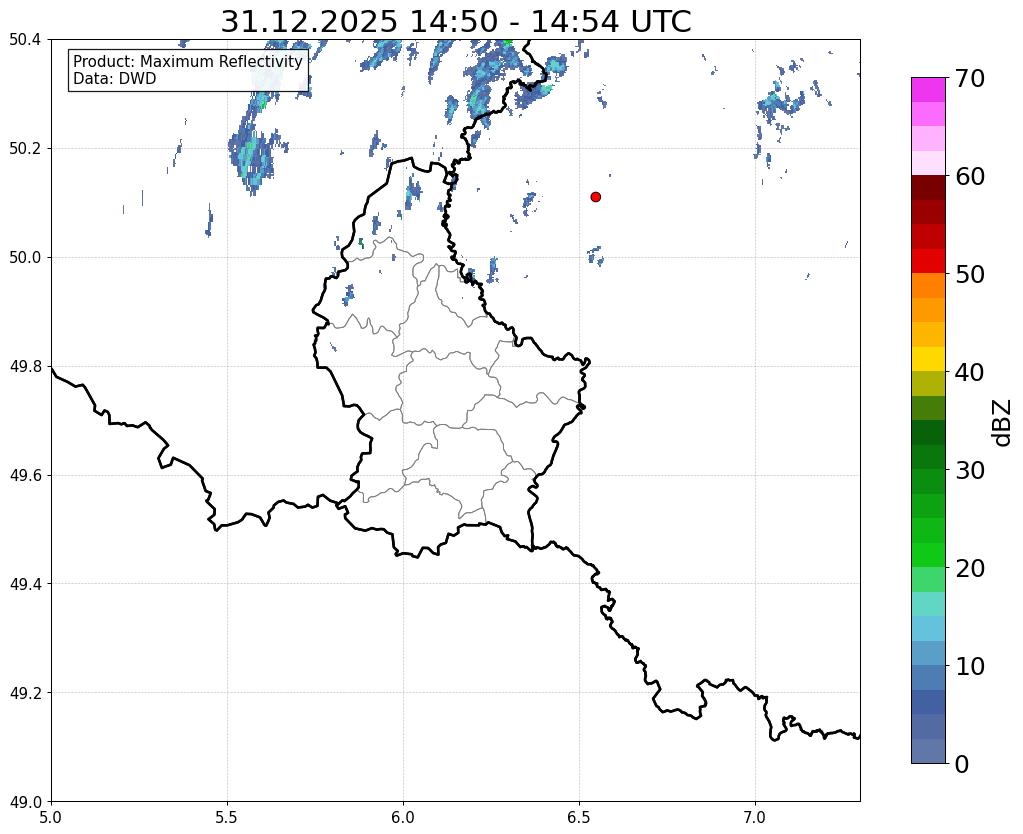Viewport: 1023px width, 834px height.
Task: Click the dBZ colorbar axis label
Action: tap(1003, 423)
